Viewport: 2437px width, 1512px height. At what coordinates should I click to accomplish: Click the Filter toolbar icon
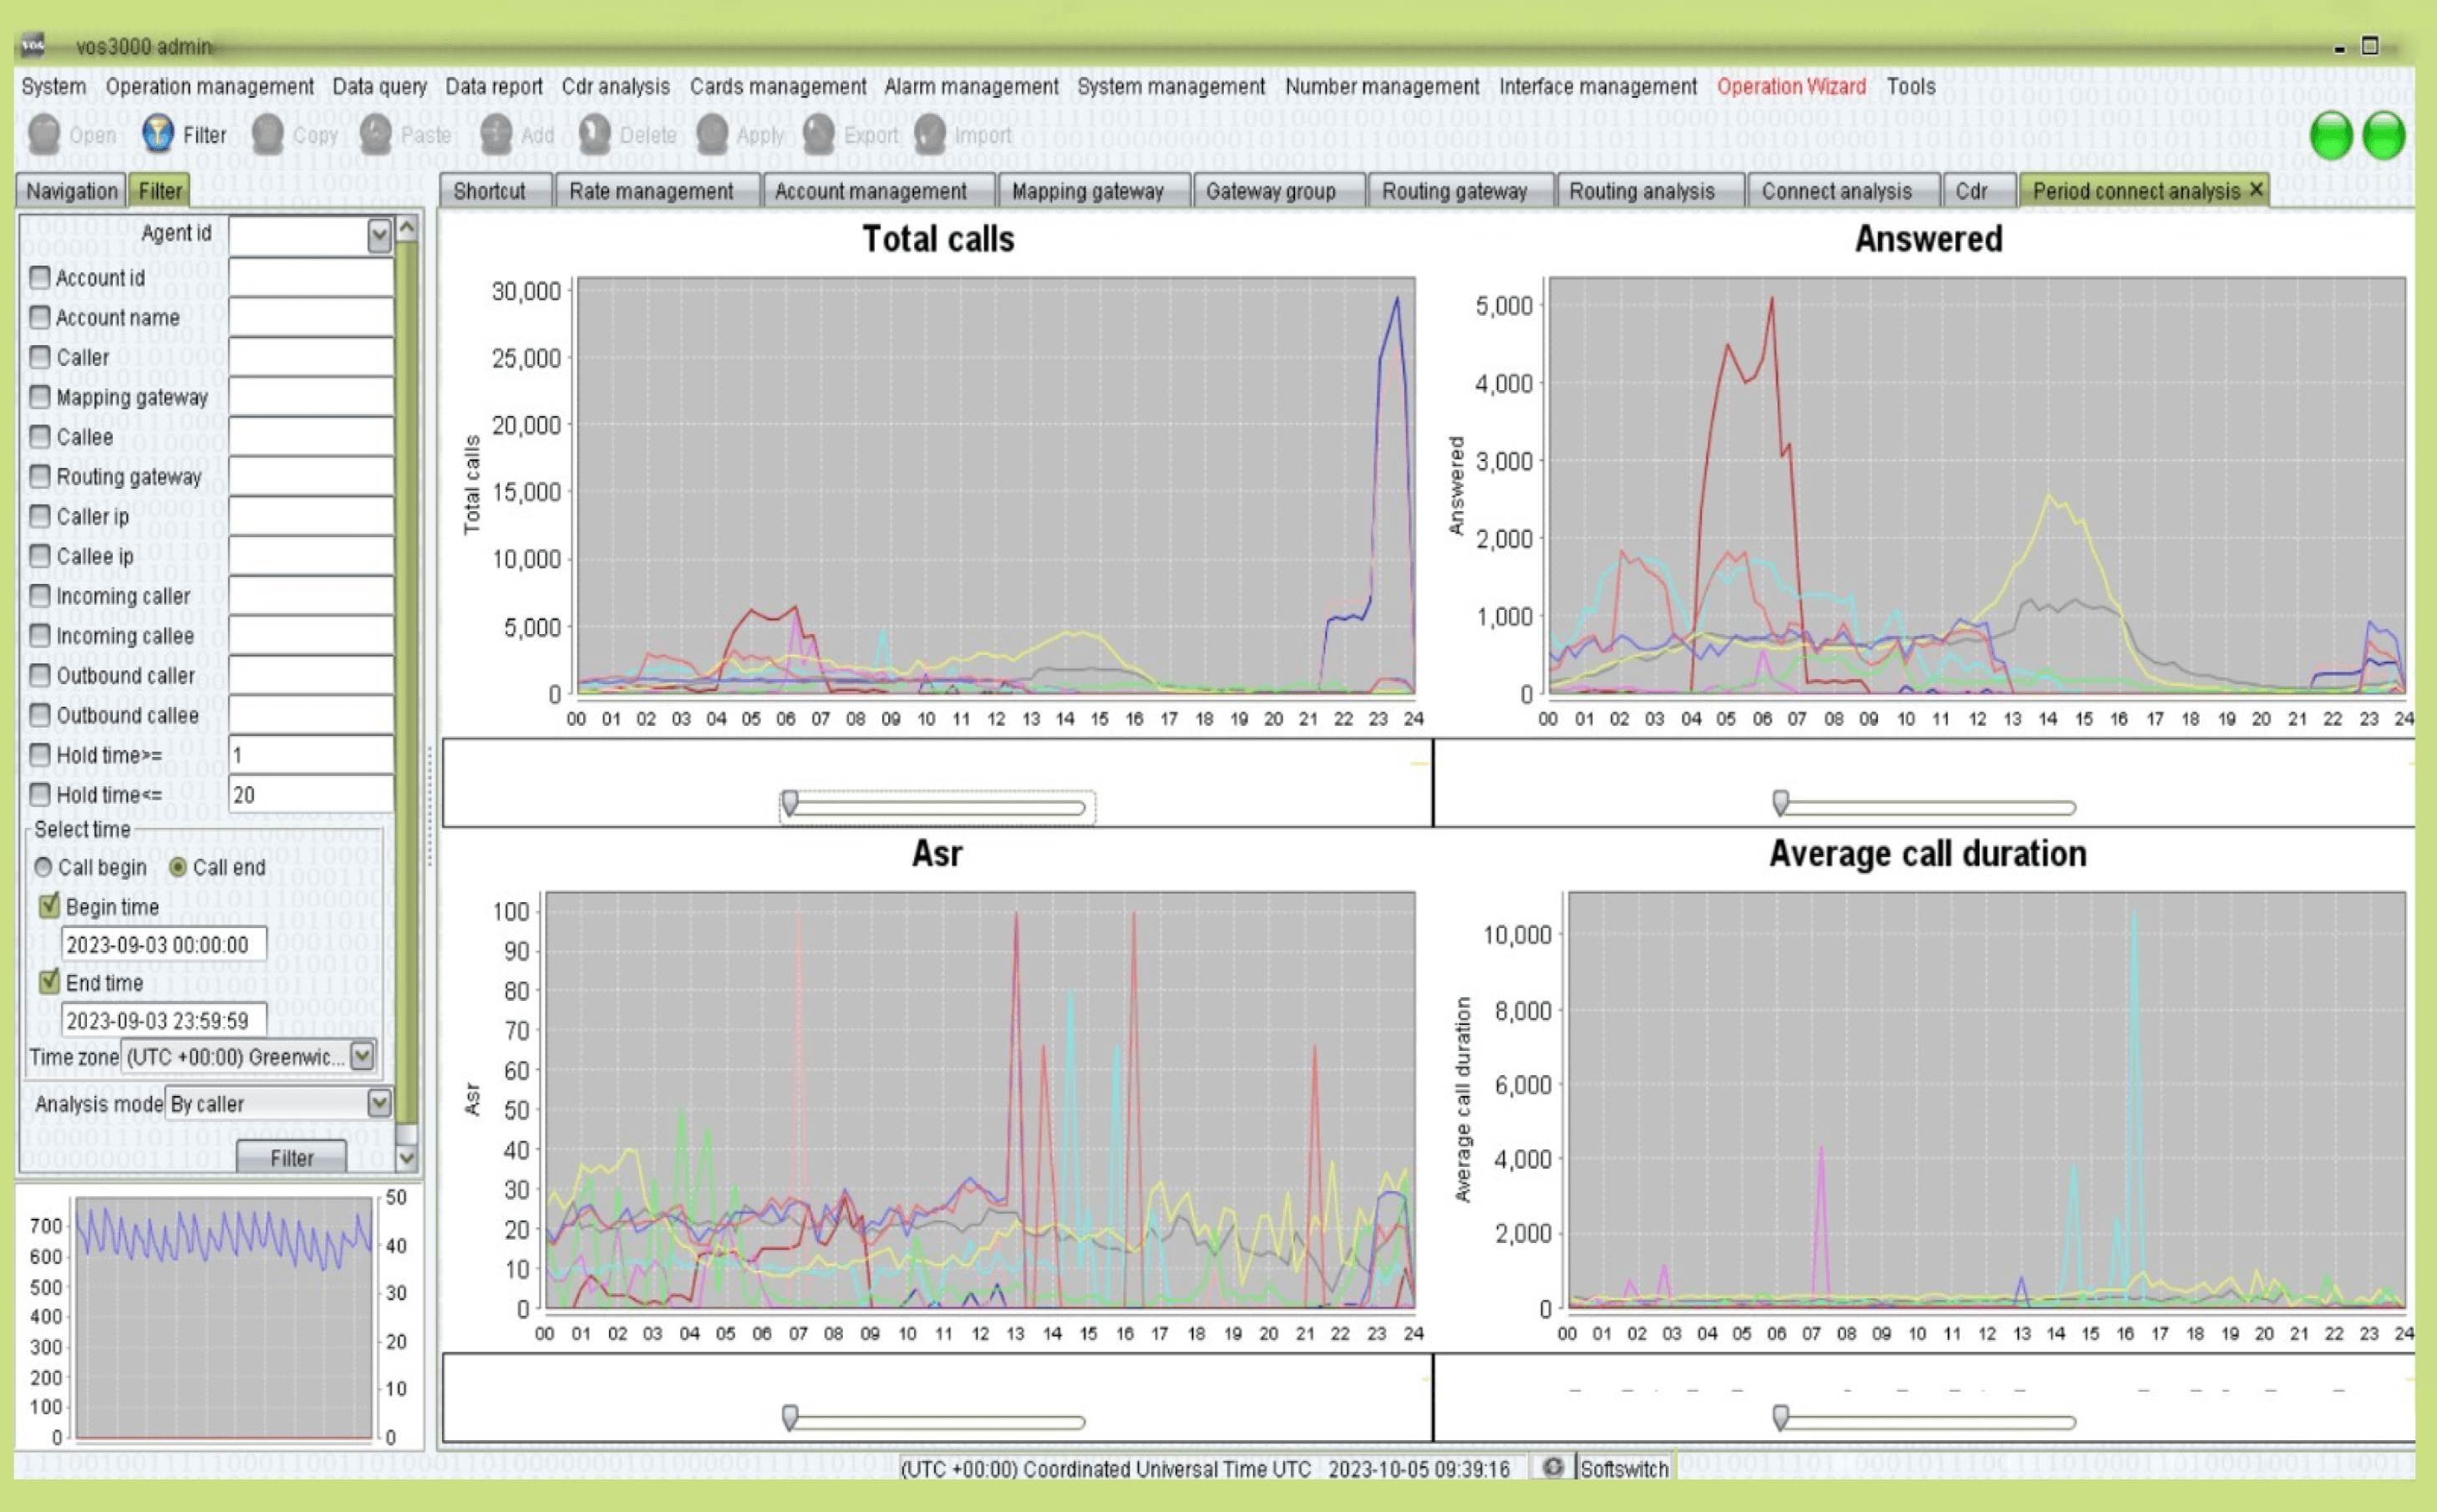(x=158, y=134)
